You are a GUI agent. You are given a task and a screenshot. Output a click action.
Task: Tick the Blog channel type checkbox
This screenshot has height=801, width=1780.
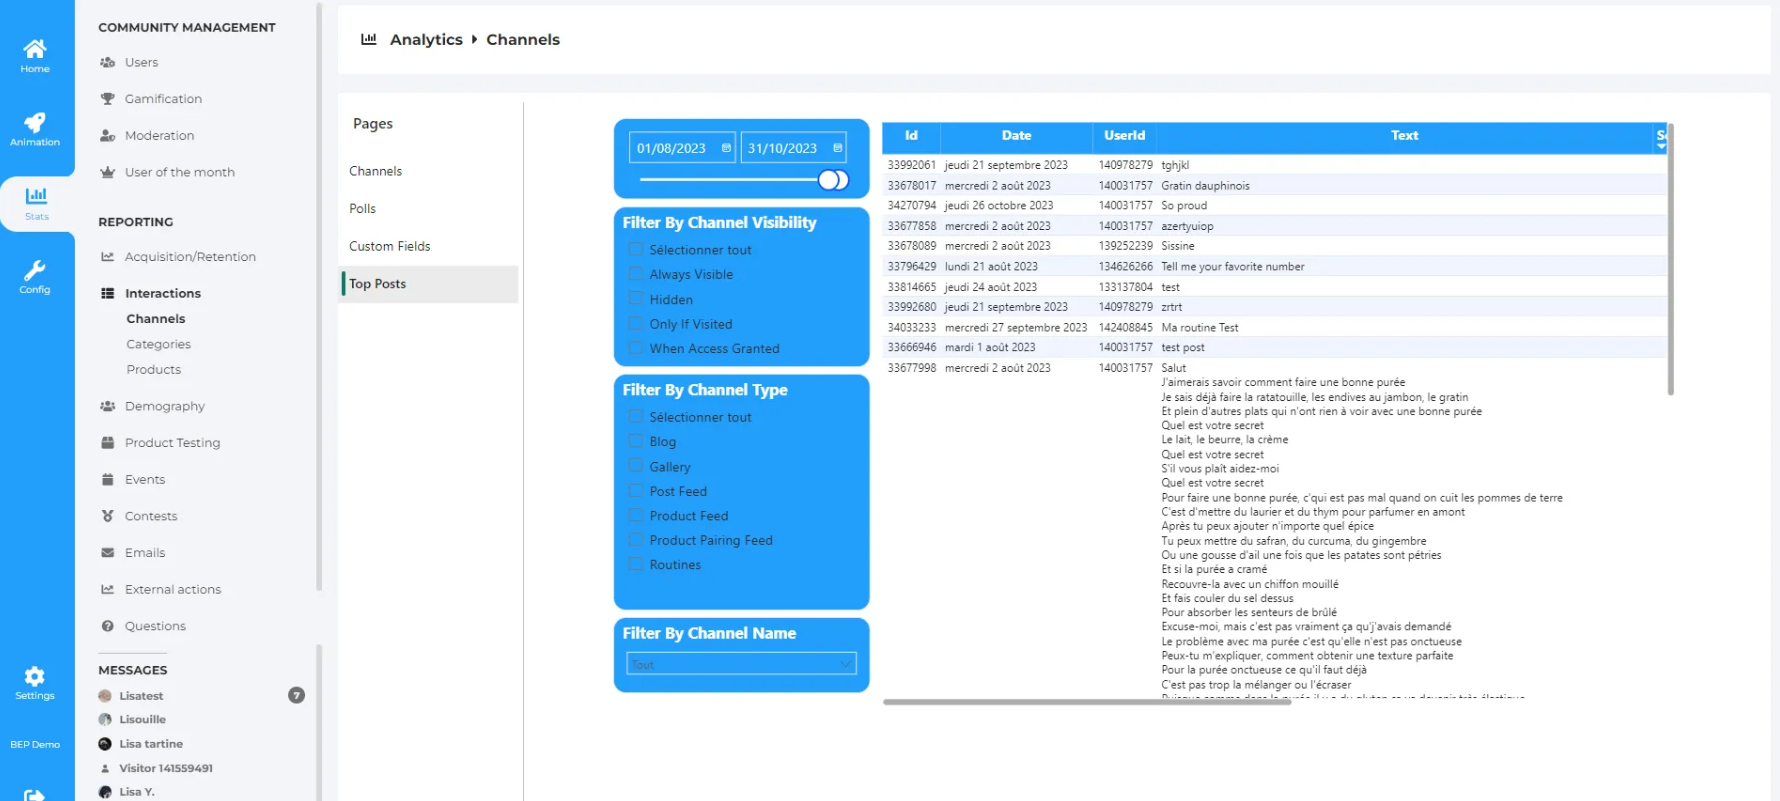click(636, 441)
